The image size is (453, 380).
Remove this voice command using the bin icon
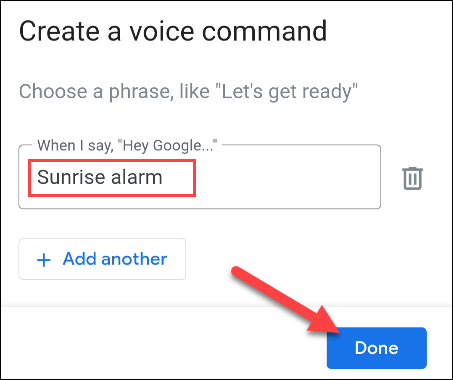(x=412, y=178)
